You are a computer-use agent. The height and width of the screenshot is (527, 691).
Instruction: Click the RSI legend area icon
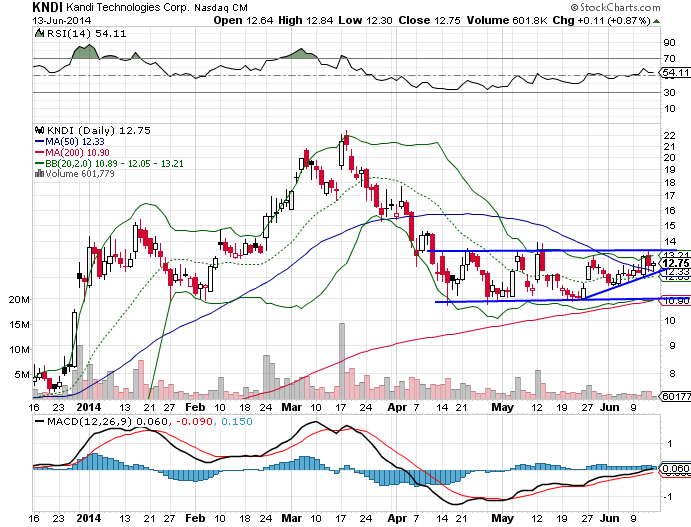pos(39,33)
